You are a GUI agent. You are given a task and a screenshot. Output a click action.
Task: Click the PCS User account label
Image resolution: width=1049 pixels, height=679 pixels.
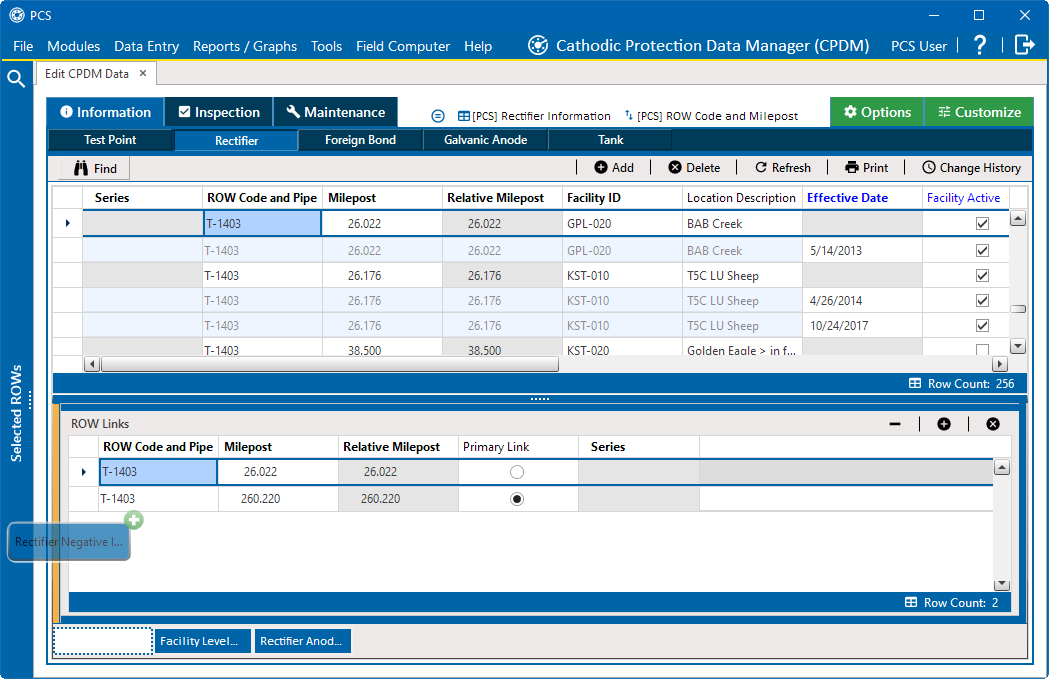(919, 46)
